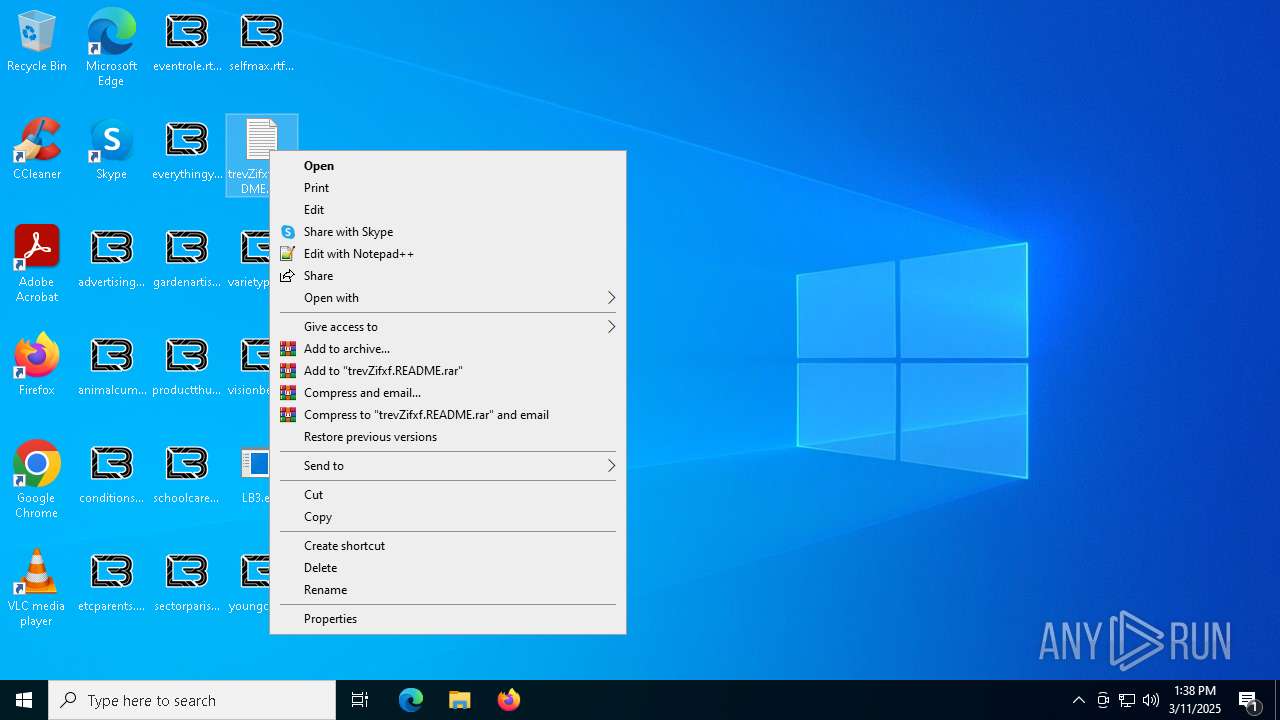Select the schoolcare desktop file
The width and height of the screenshot is (1280, 720).
(x=187, y=474)
